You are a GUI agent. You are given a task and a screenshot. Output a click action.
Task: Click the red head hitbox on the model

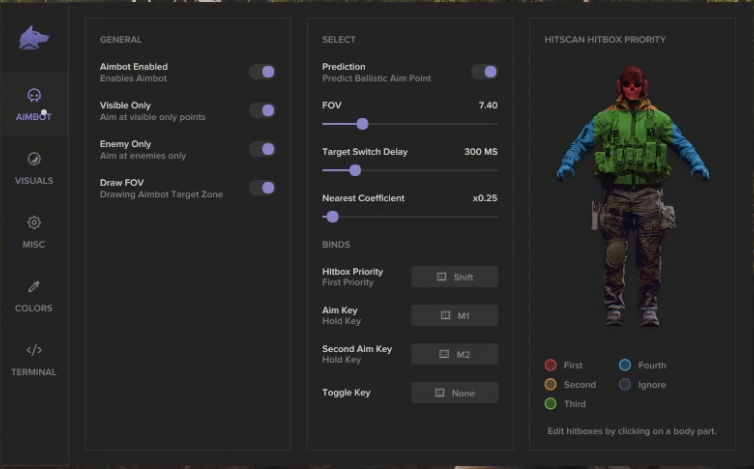click(x=632, y=84)
